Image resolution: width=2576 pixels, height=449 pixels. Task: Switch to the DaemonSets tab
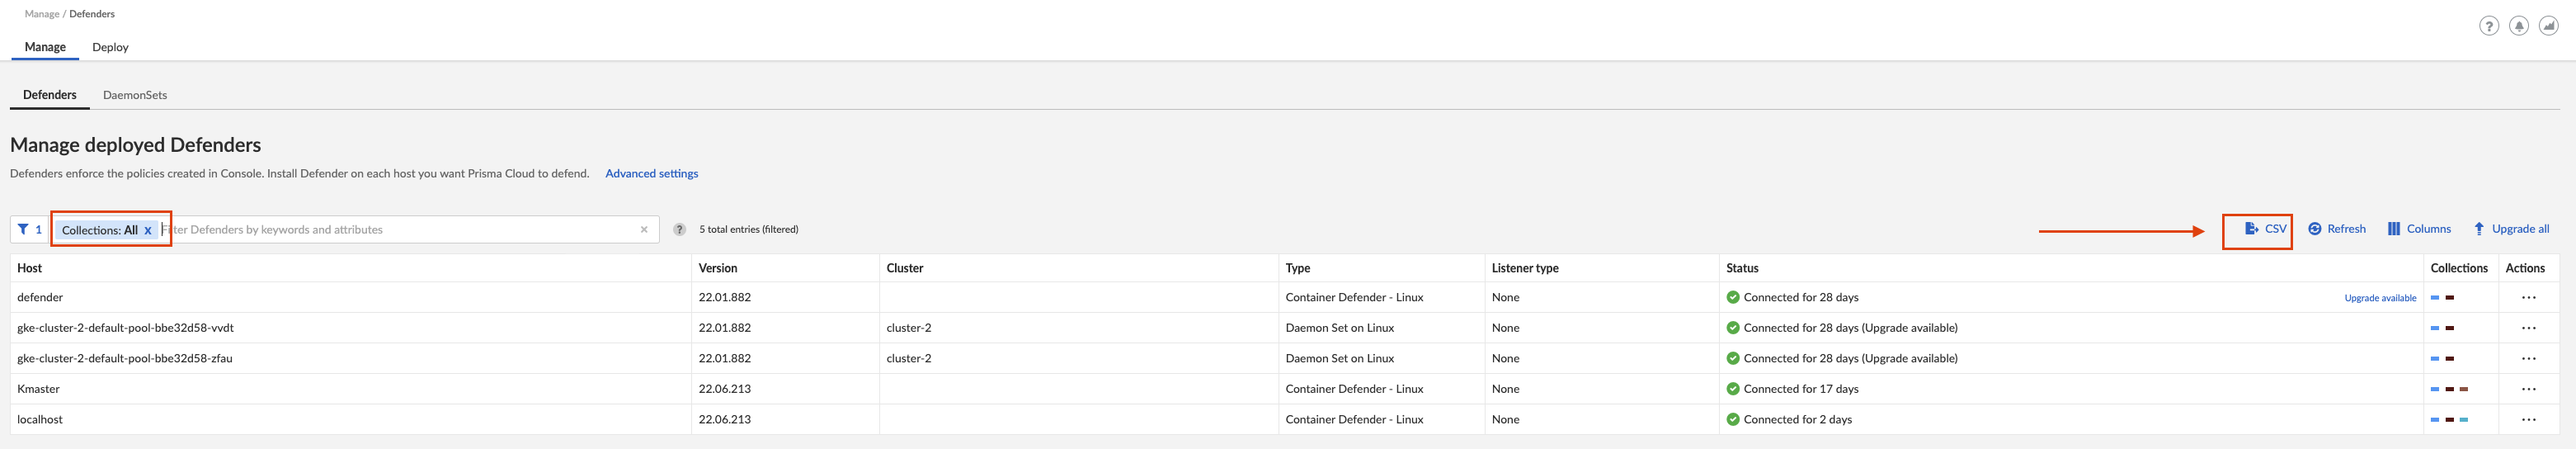click(x=135, y=95)
